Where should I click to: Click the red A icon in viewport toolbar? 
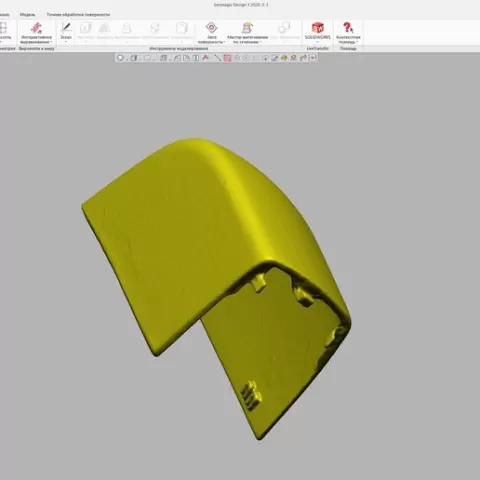[x=205, y=58]
